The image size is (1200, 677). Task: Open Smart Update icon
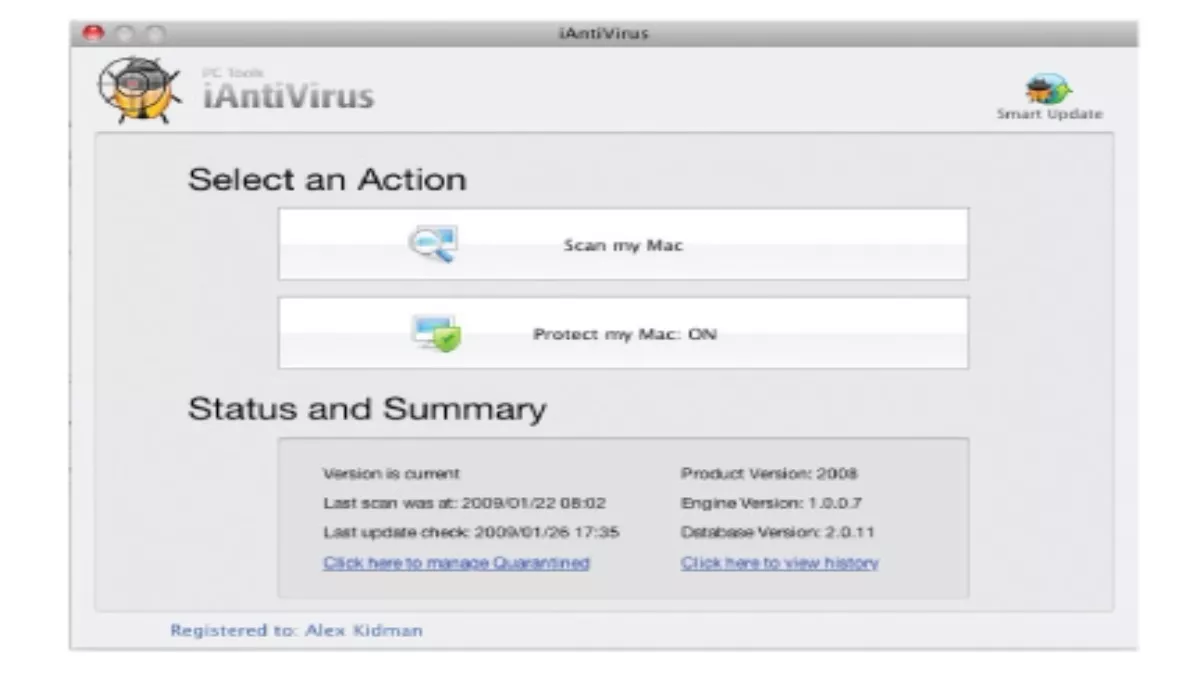point(1049,88)
